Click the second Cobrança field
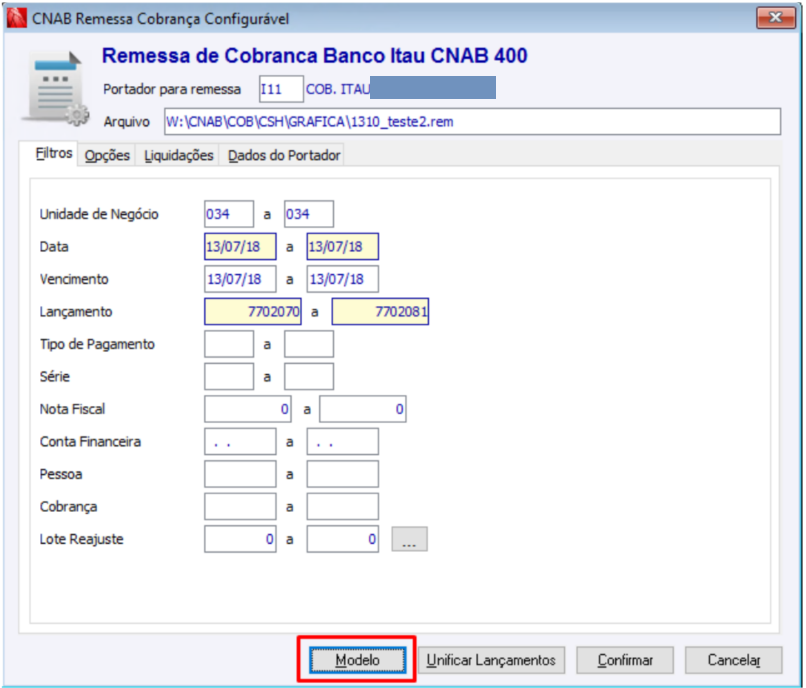 343,506
